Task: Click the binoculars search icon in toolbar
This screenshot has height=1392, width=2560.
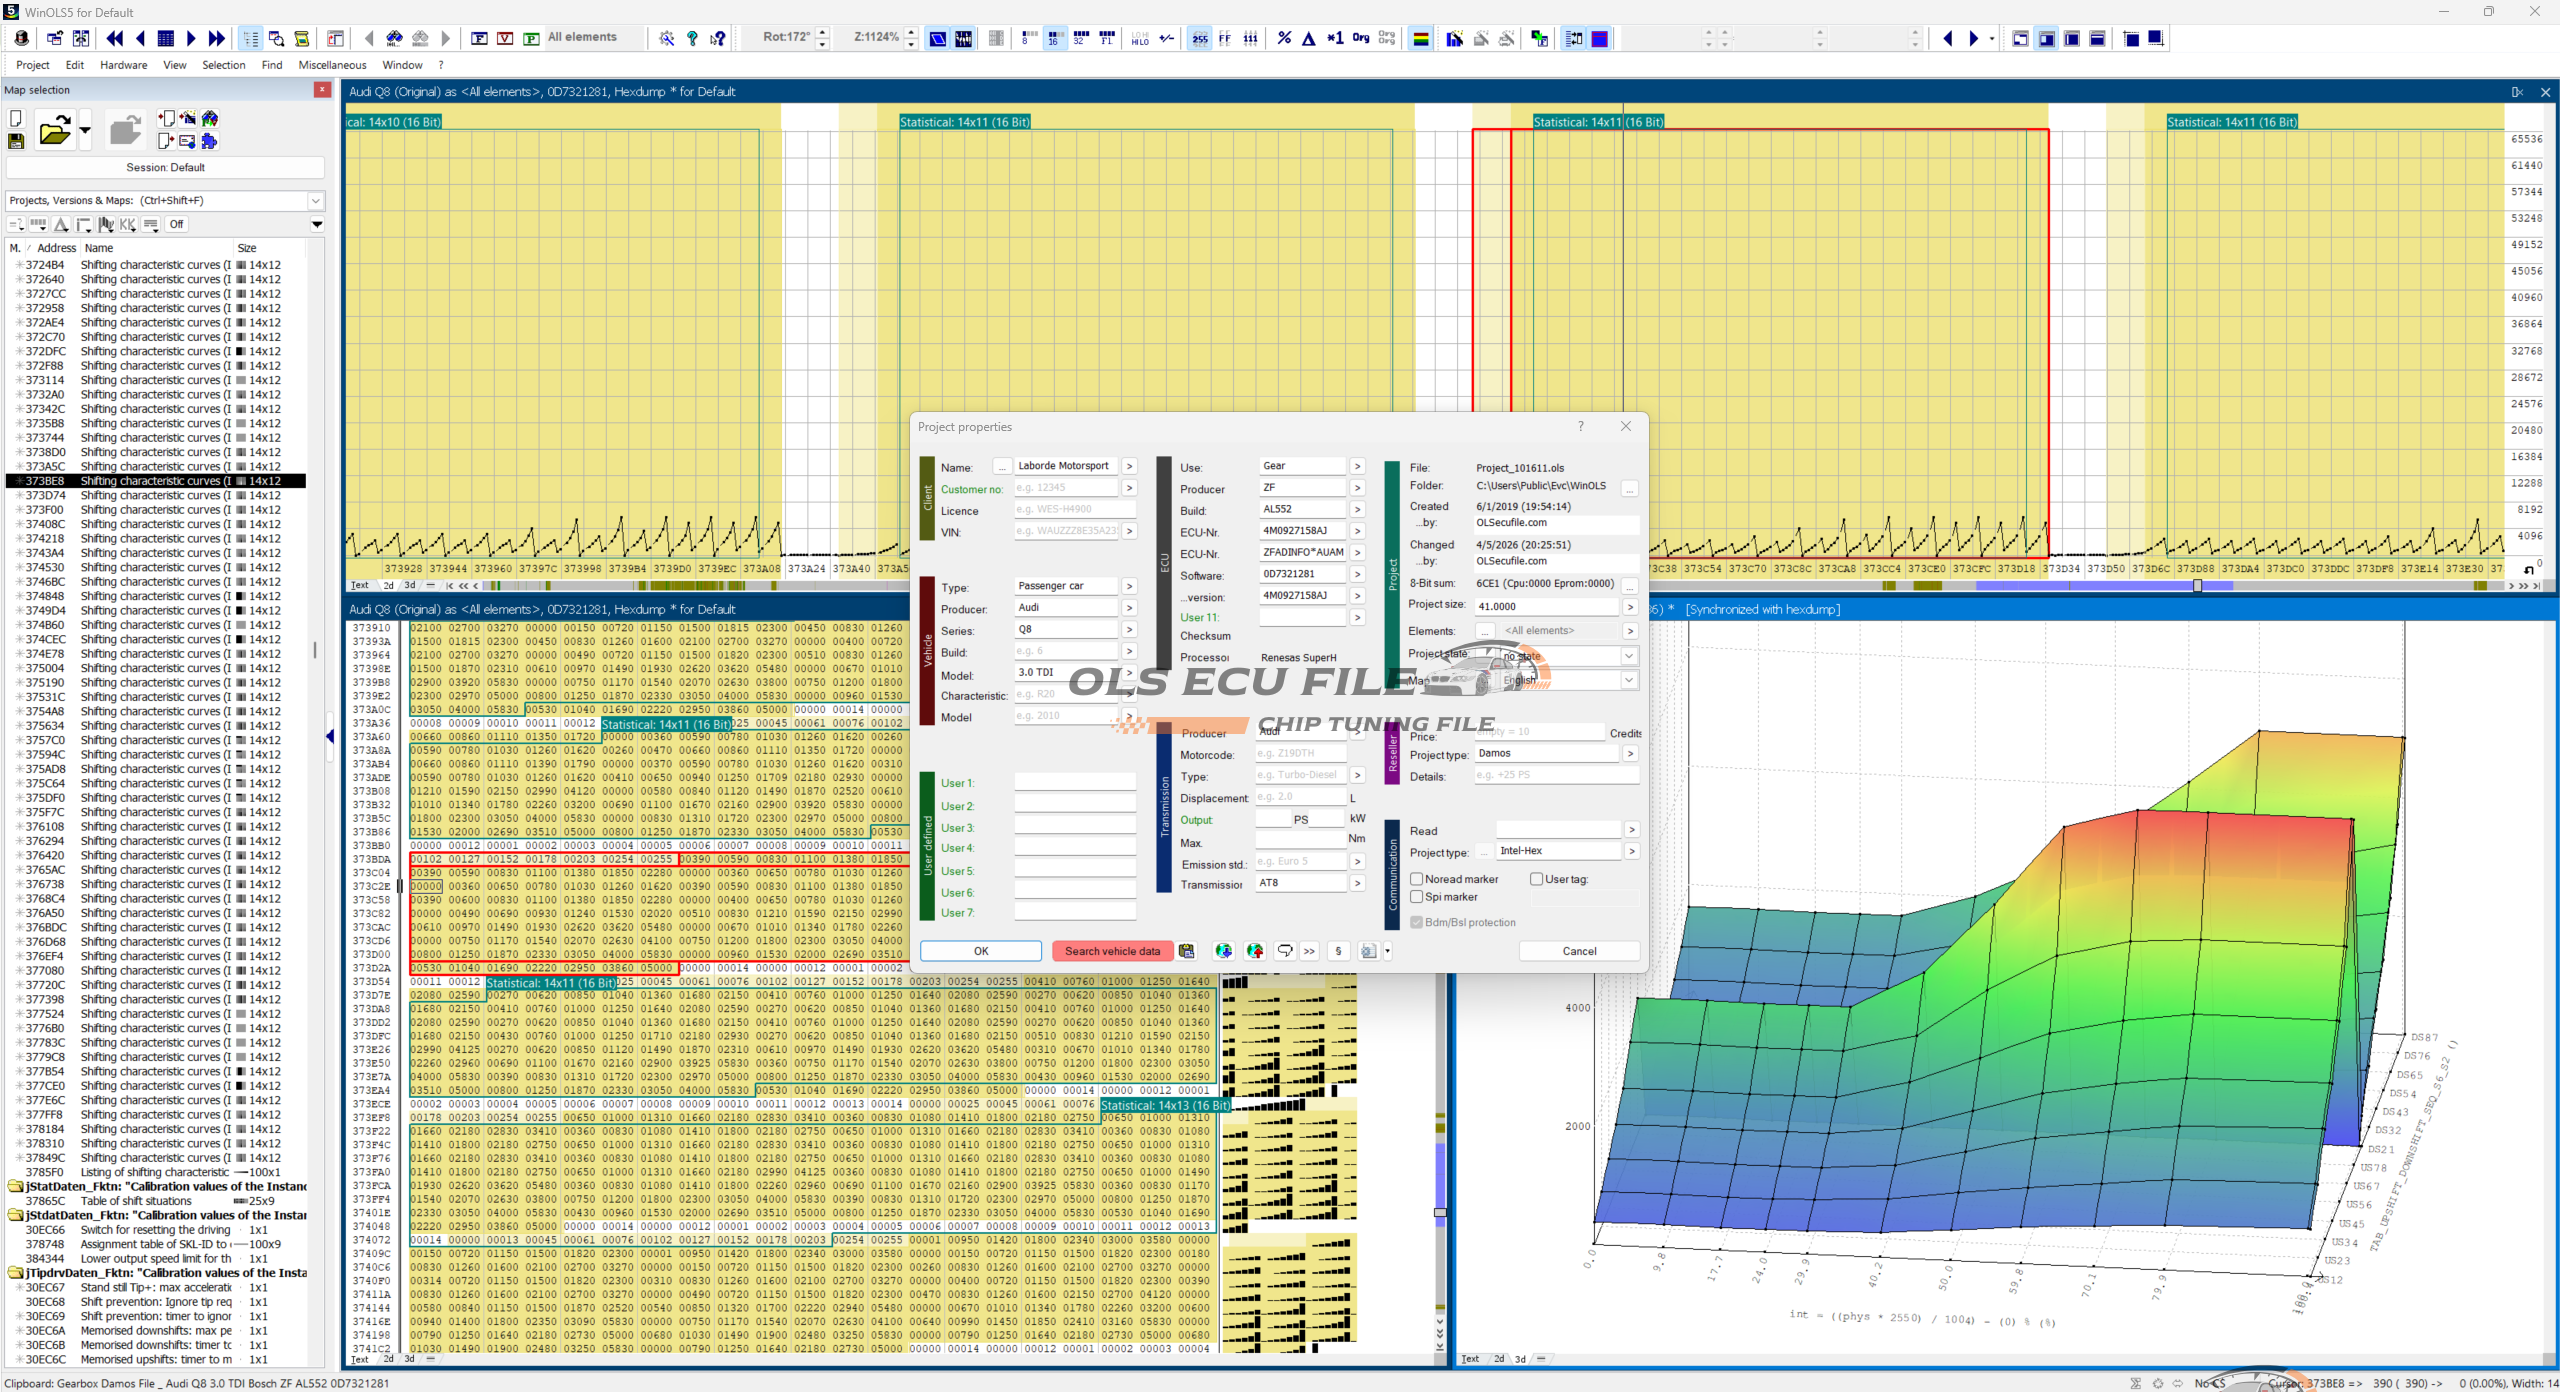Action: [x=394, y=38]
